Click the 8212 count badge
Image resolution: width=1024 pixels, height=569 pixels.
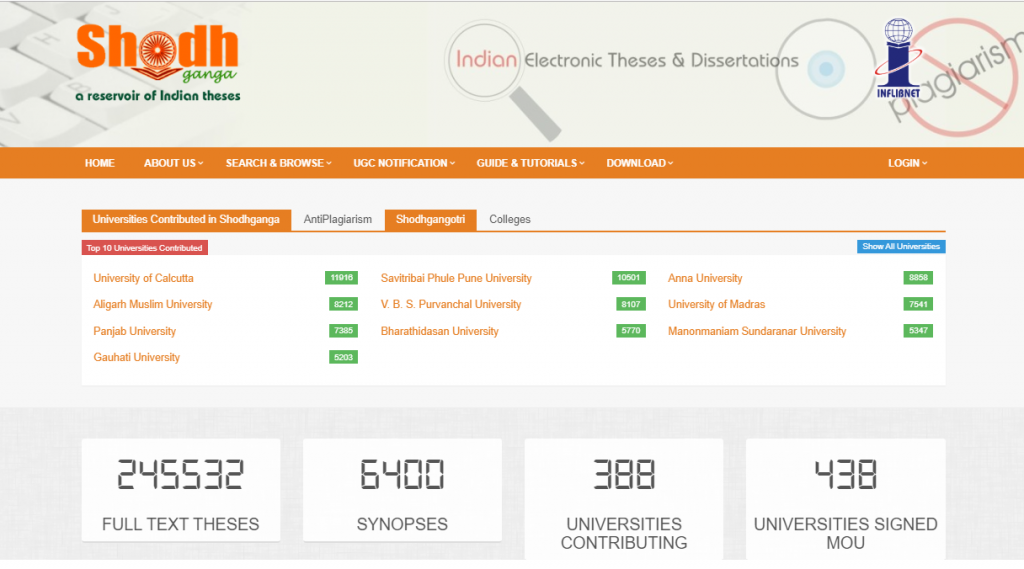point(344,304)
